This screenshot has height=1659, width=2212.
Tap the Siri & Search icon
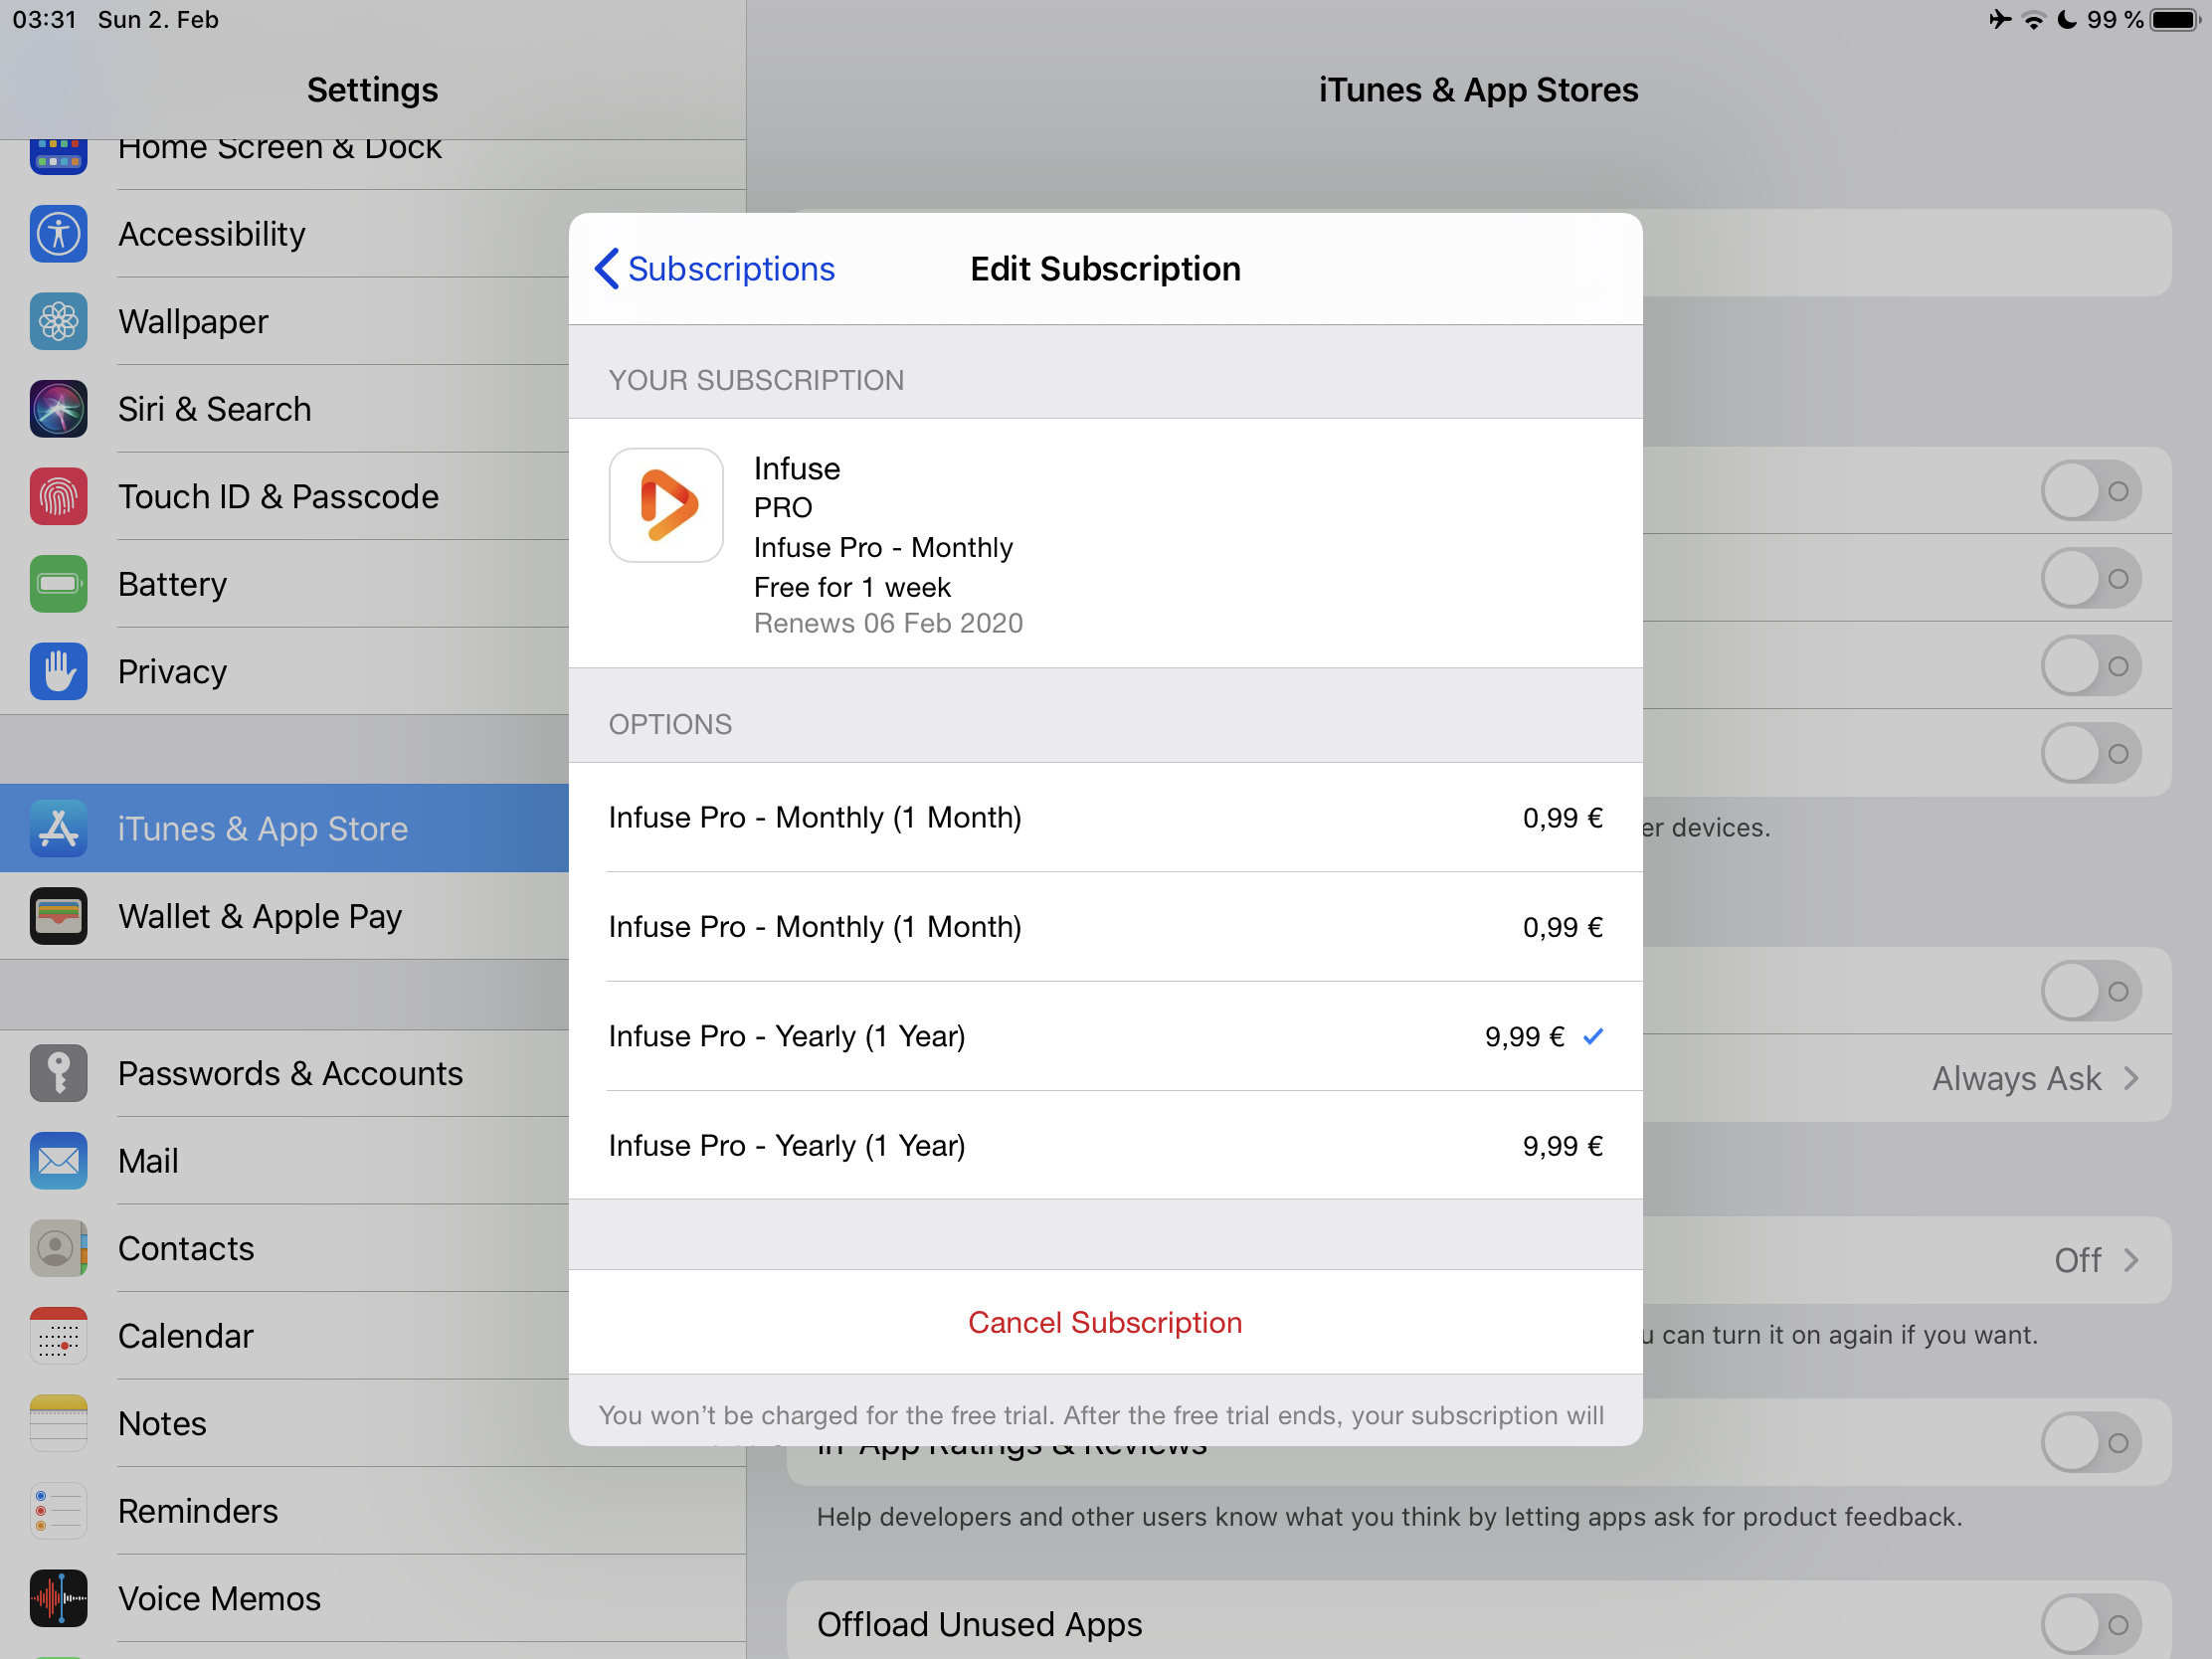[58, 409]
